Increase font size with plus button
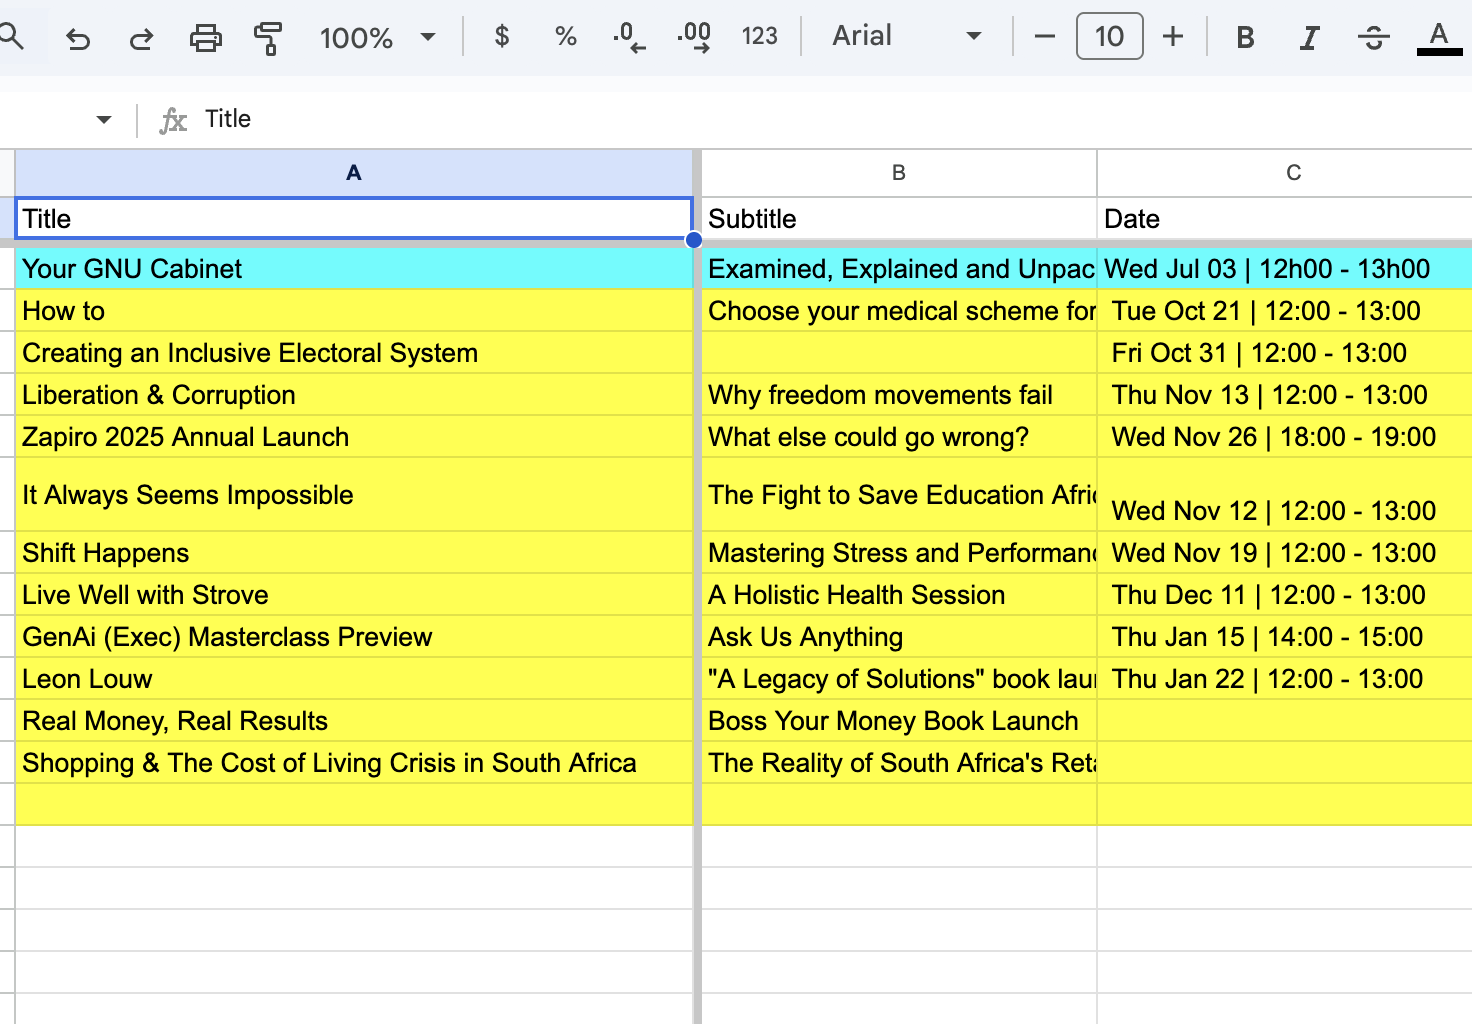The image size is (1472, 1024). [1172, 37]
